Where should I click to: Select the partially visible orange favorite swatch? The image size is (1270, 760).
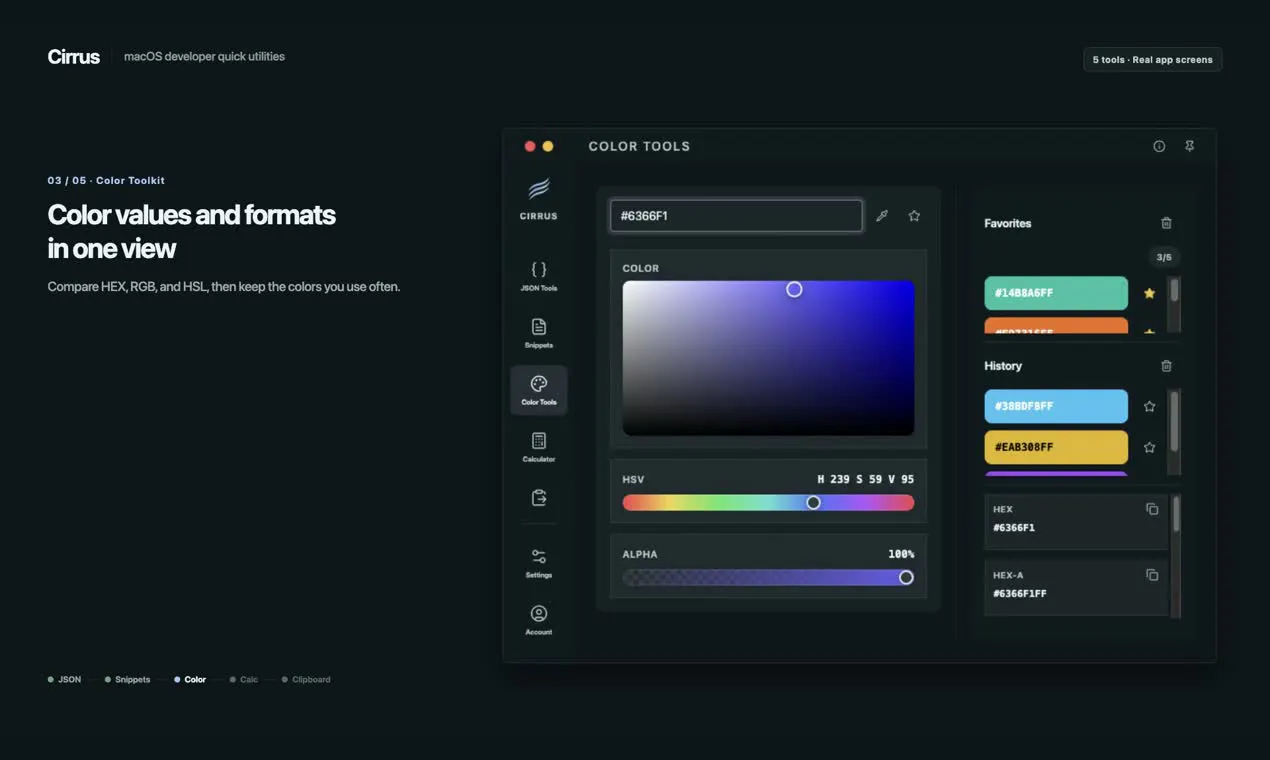(x=1056, y=326)
